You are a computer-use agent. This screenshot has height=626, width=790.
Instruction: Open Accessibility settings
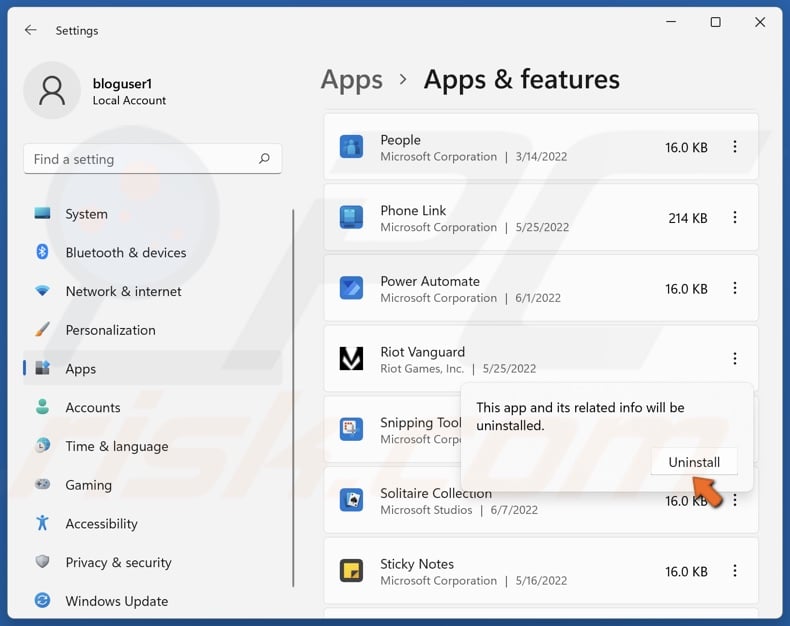coord(153,524)
